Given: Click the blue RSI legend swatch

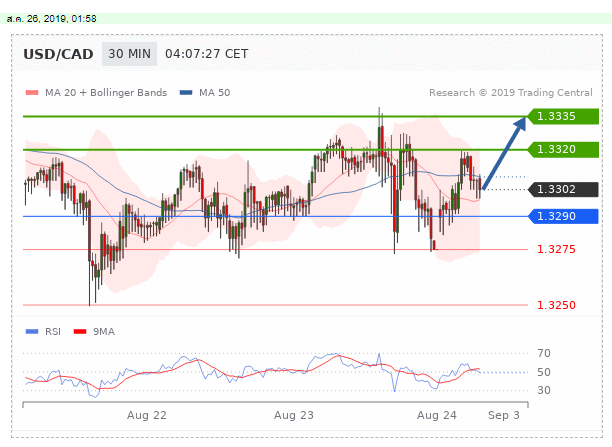Looking at the screenshot, I should pos(32,332).
